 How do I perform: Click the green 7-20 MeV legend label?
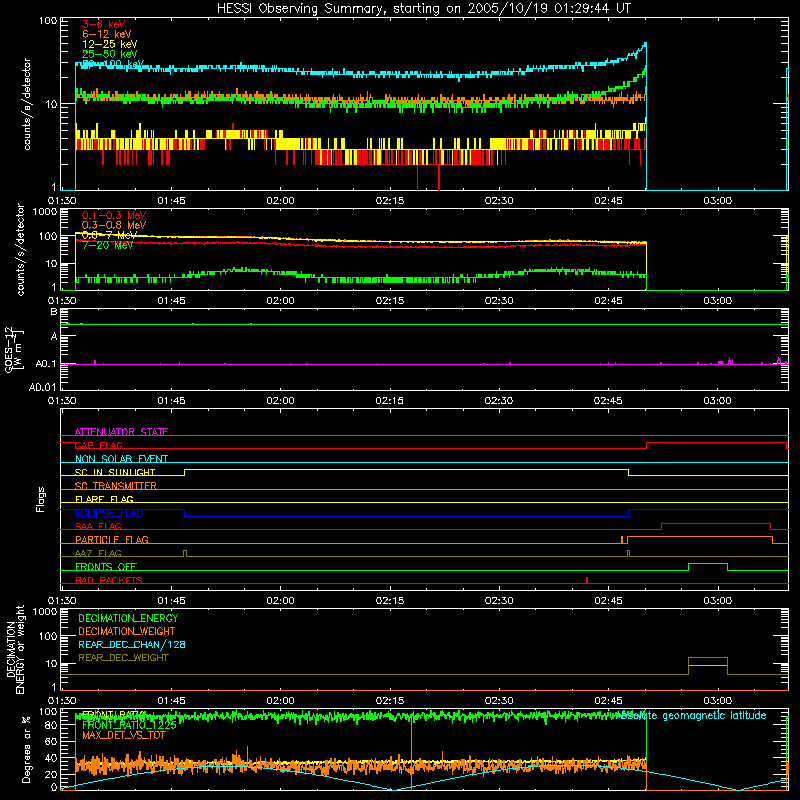point(107,245)
